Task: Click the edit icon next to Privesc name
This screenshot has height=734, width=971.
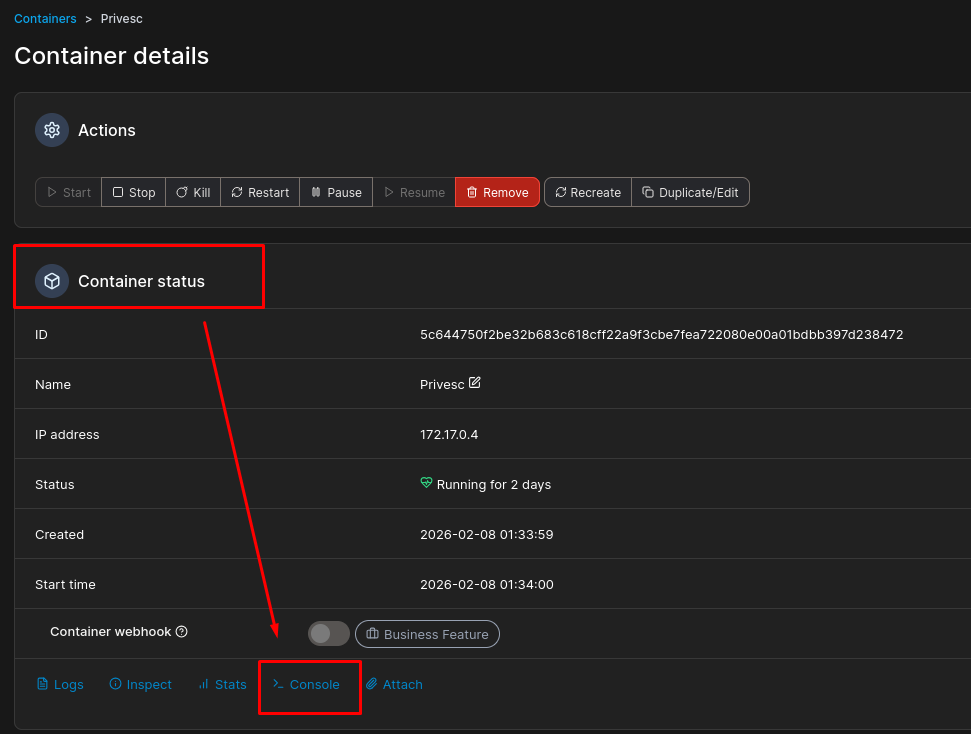Action: 475,383
